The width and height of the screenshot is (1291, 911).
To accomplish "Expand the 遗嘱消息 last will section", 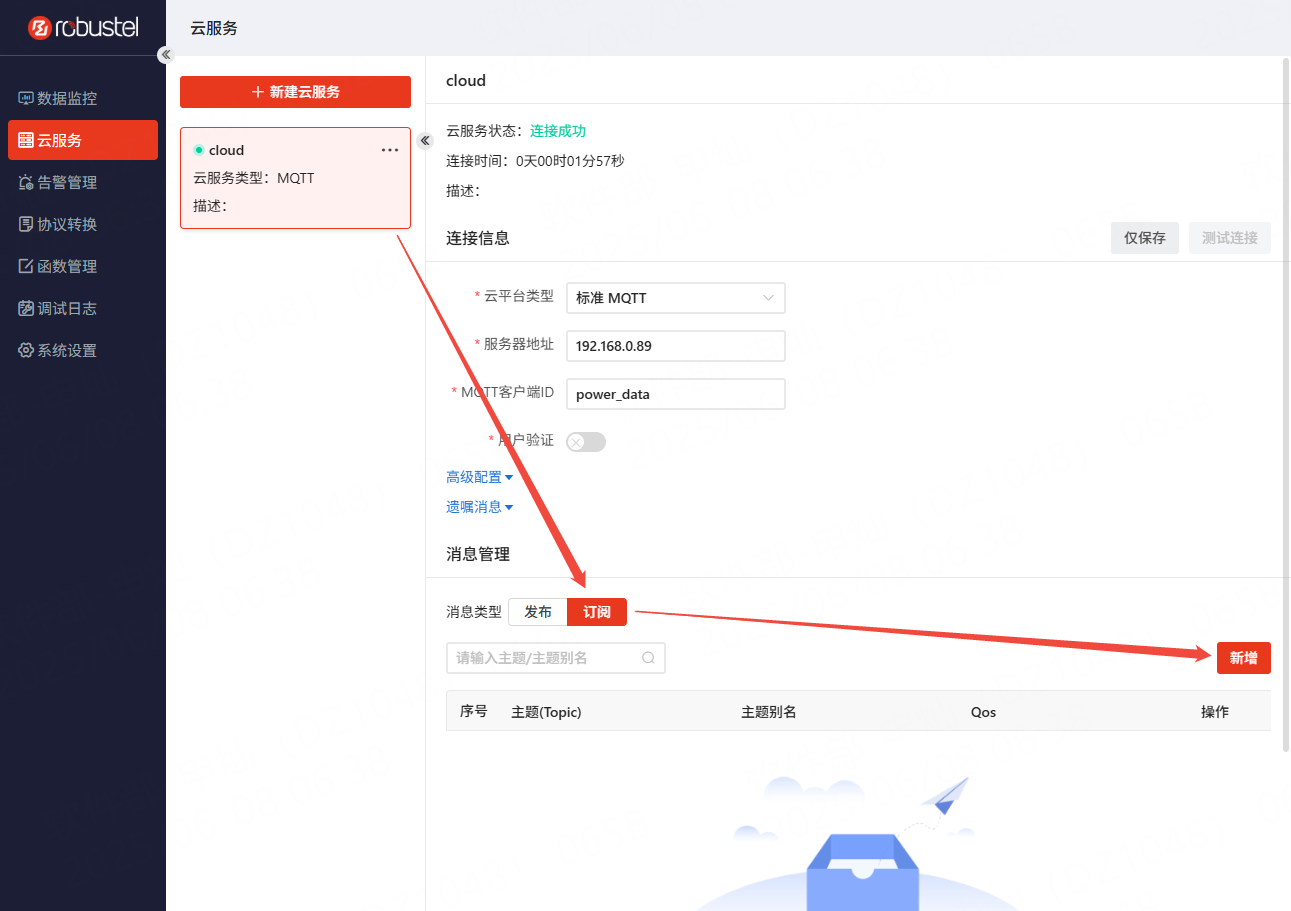I will (x=479, y=507).
